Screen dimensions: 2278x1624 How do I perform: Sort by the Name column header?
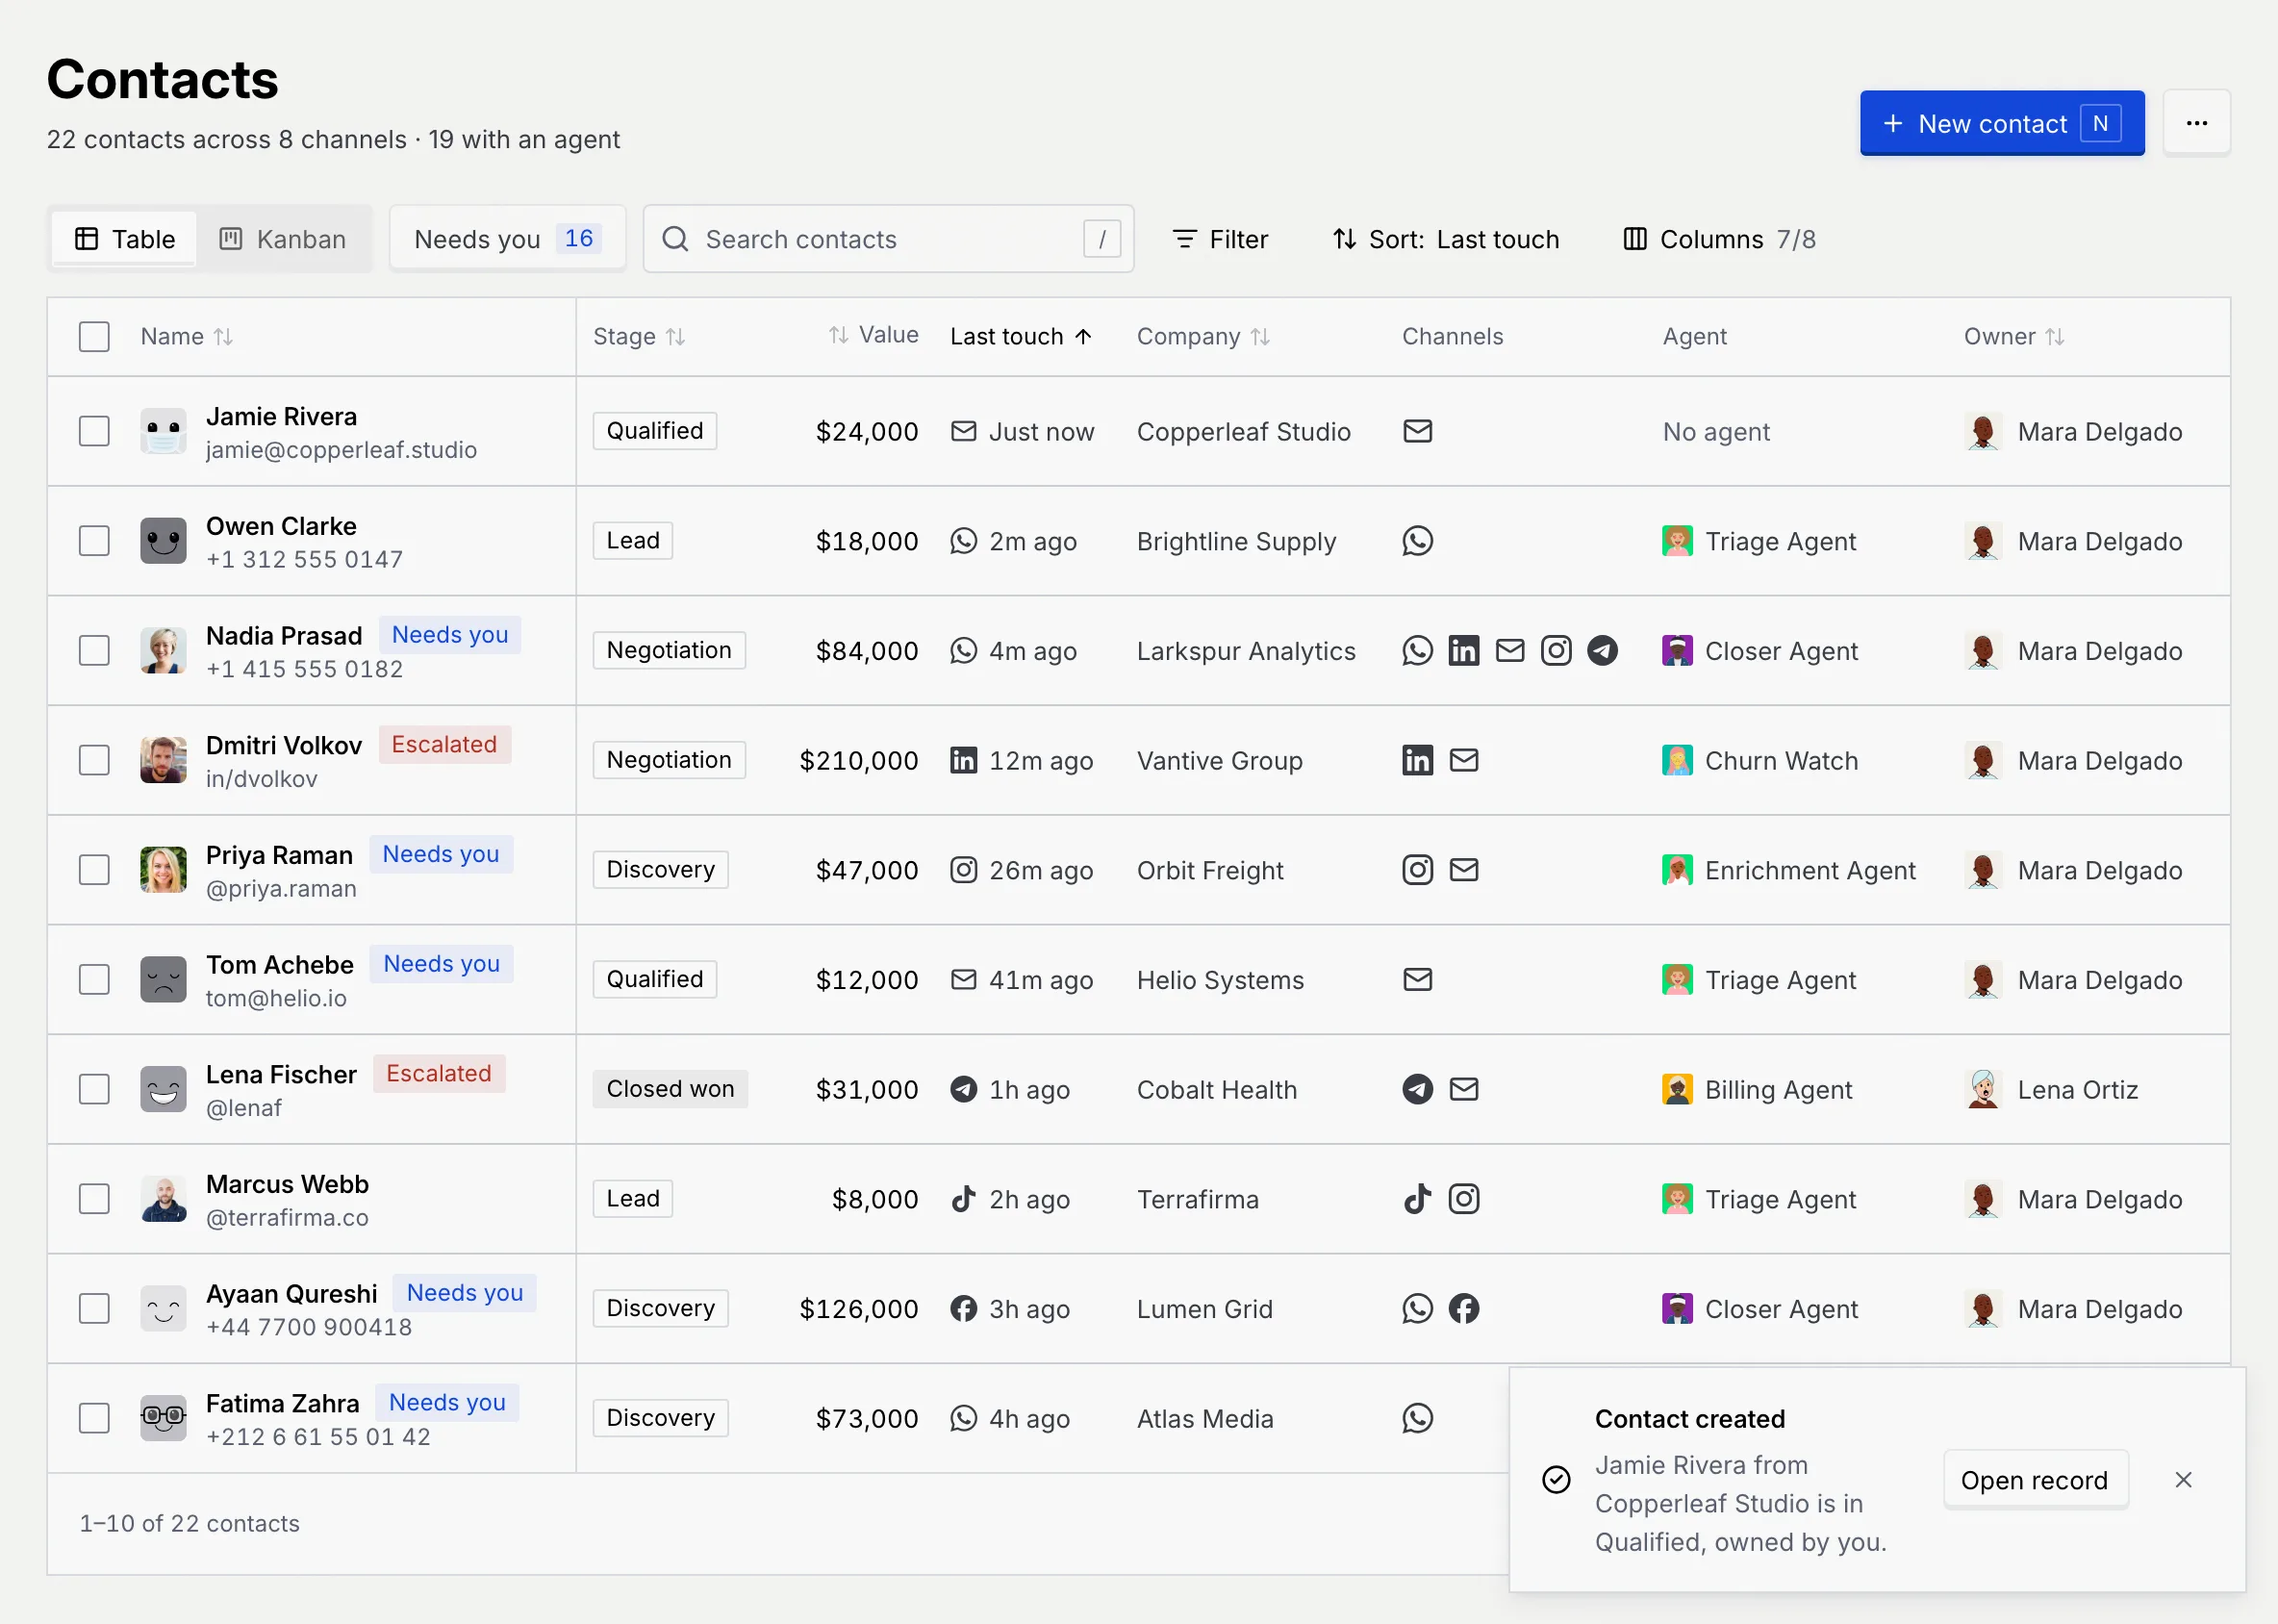pyautogui.click(x=187, y=337)
